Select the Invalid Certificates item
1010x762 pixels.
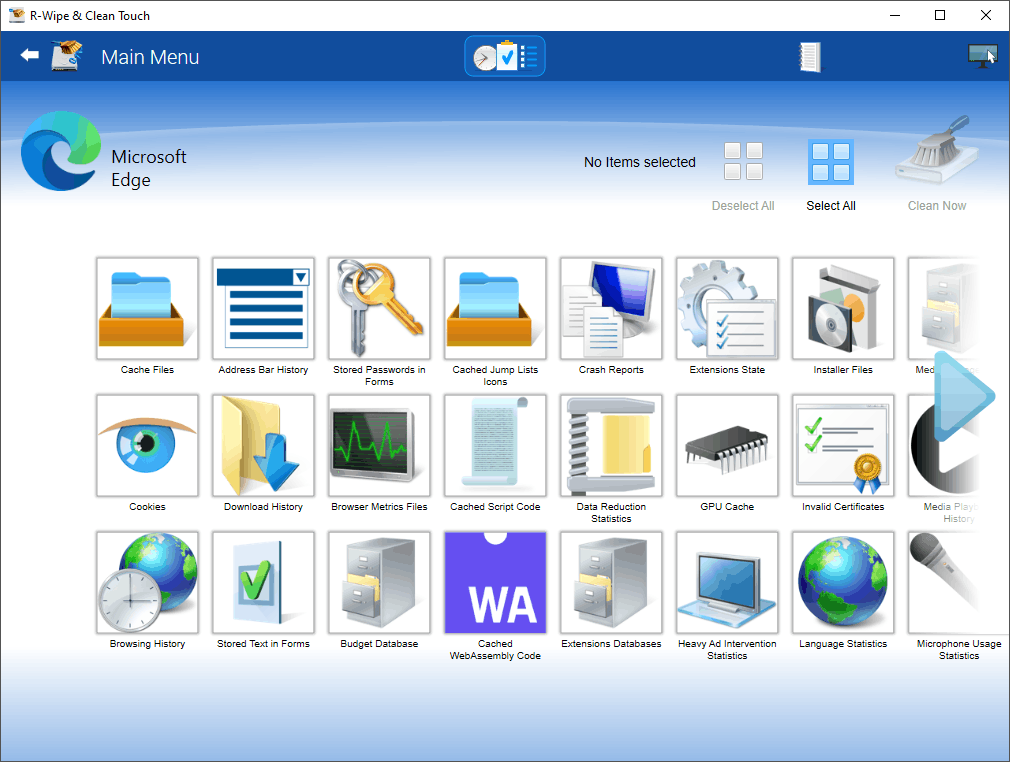point(843,446)
